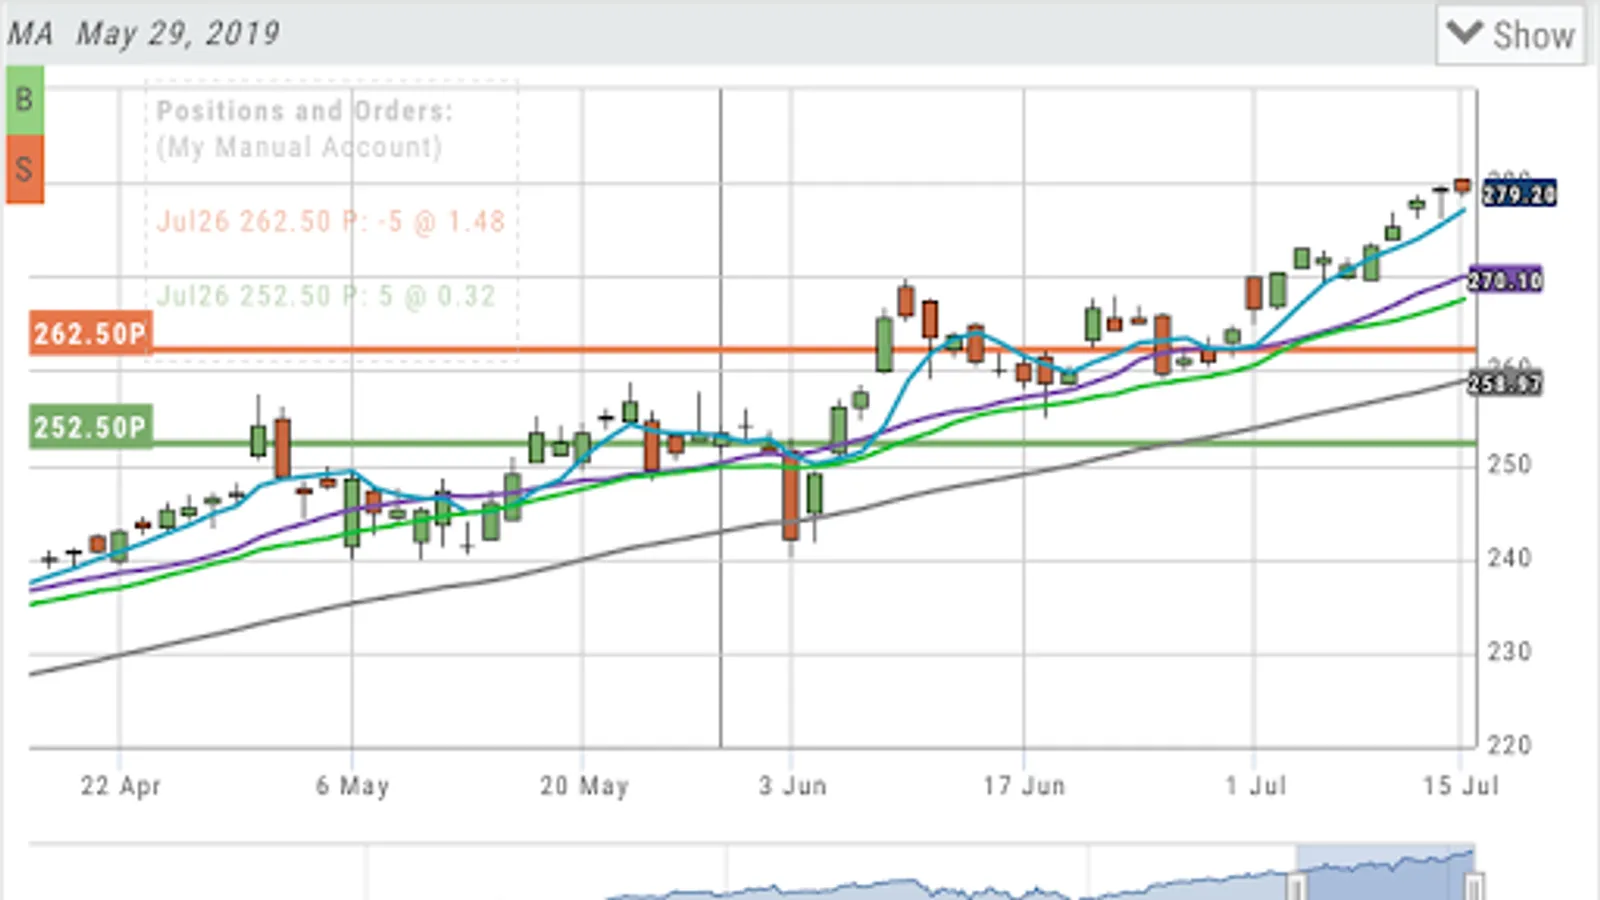Screen dimensions: 1600x900
Task: Click the Jul26 252.50 P: 5 @ 0.32 position
Action: click(326, 296)
